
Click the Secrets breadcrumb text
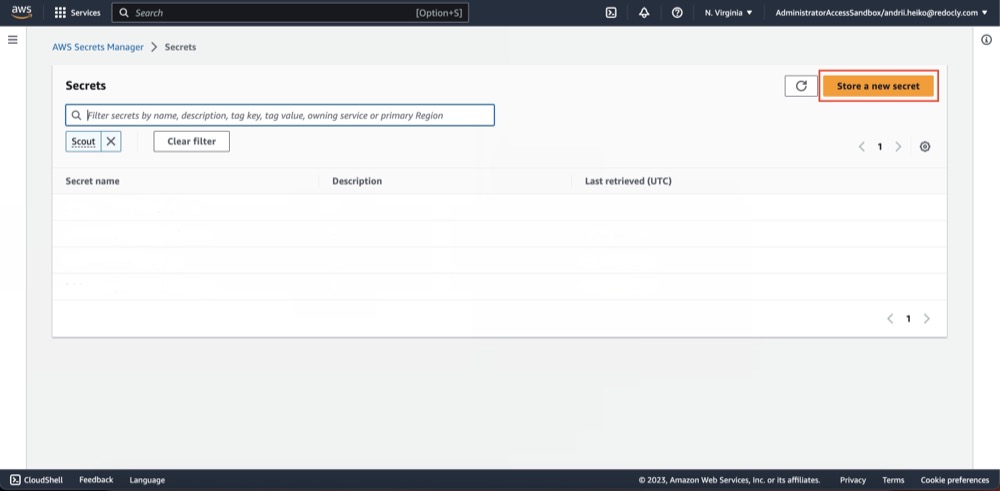coord(180,47)
